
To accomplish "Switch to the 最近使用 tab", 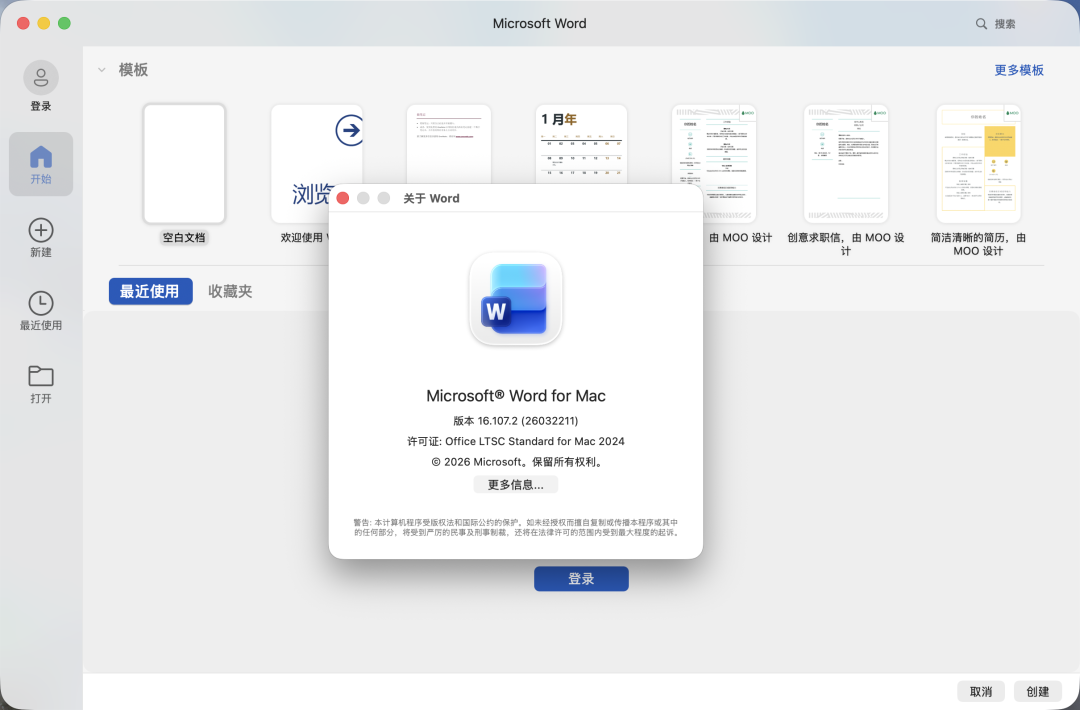I will click(x=150, y=291).
